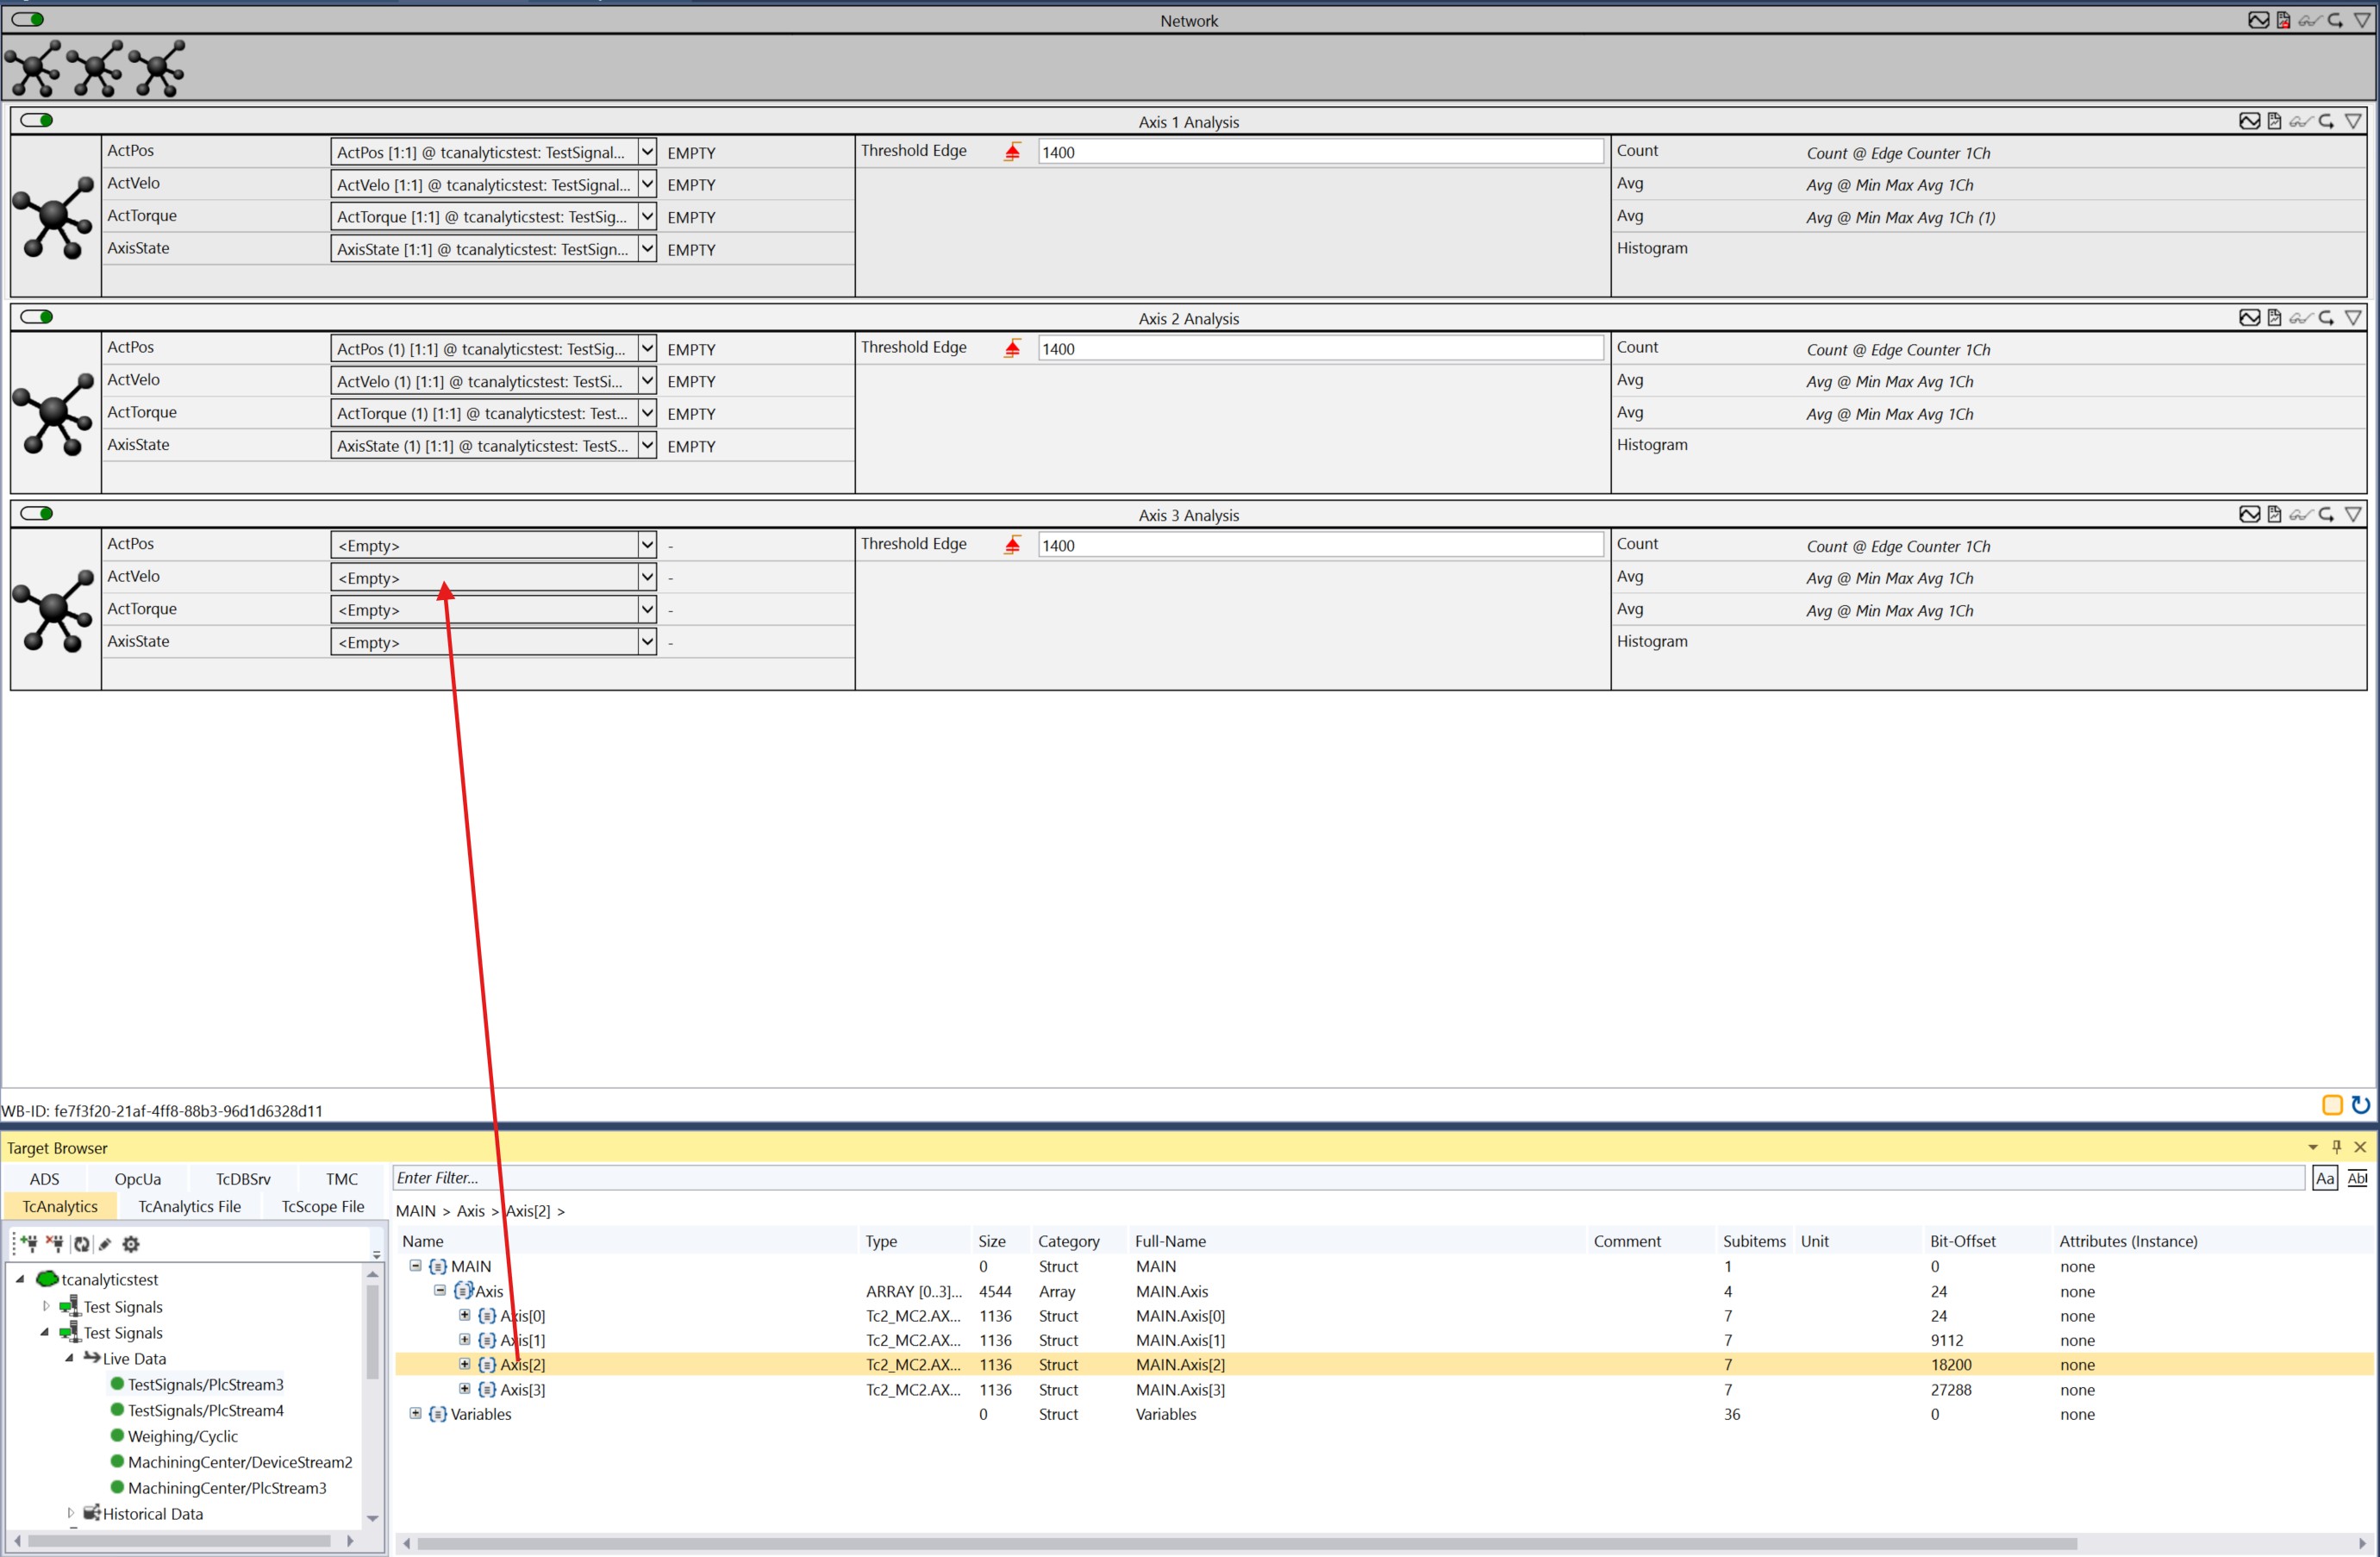The image size is (2380, 1557).
Task: Click the orange square icon near WB-ID bar
Action: pyautogui.click(x=2331, y=1105)
